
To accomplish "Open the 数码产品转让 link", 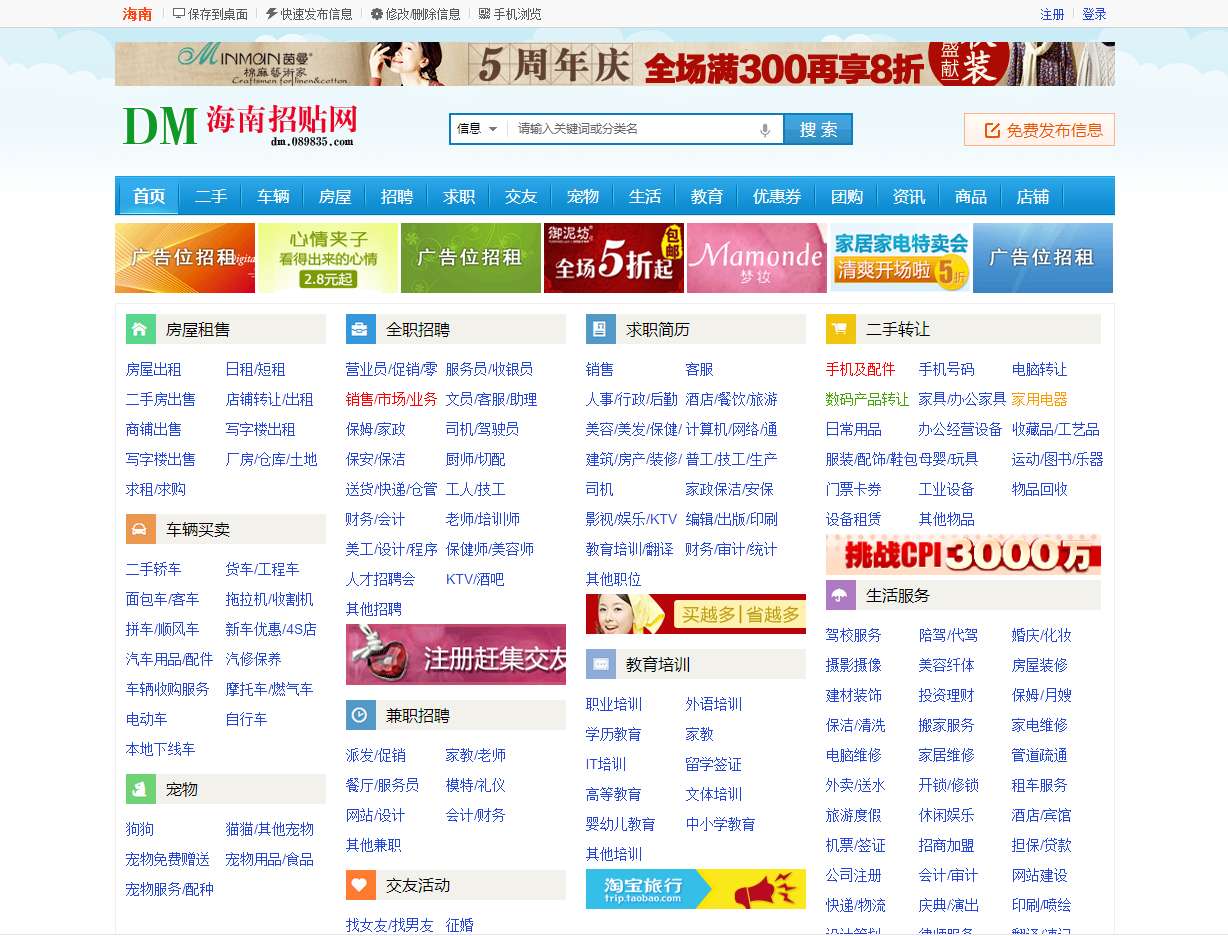I will [868, 399].
